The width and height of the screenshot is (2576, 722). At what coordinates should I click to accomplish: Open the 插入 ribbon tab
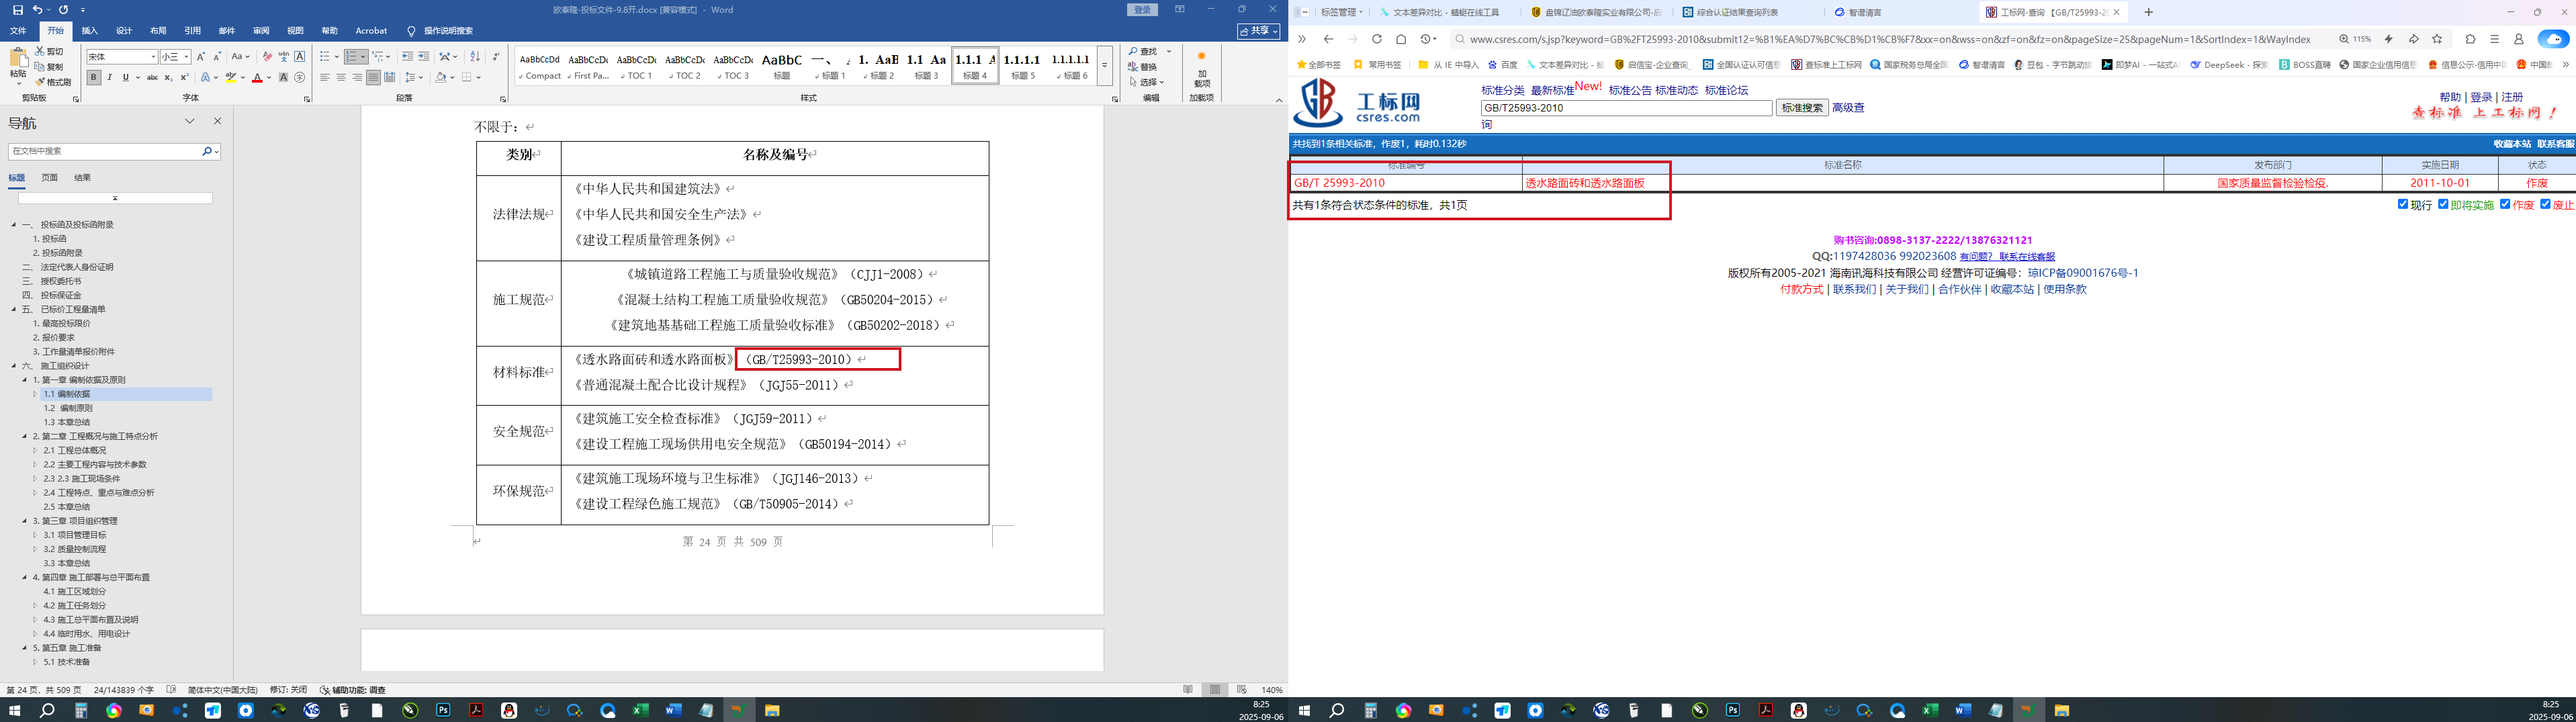(x=90, y=31)
